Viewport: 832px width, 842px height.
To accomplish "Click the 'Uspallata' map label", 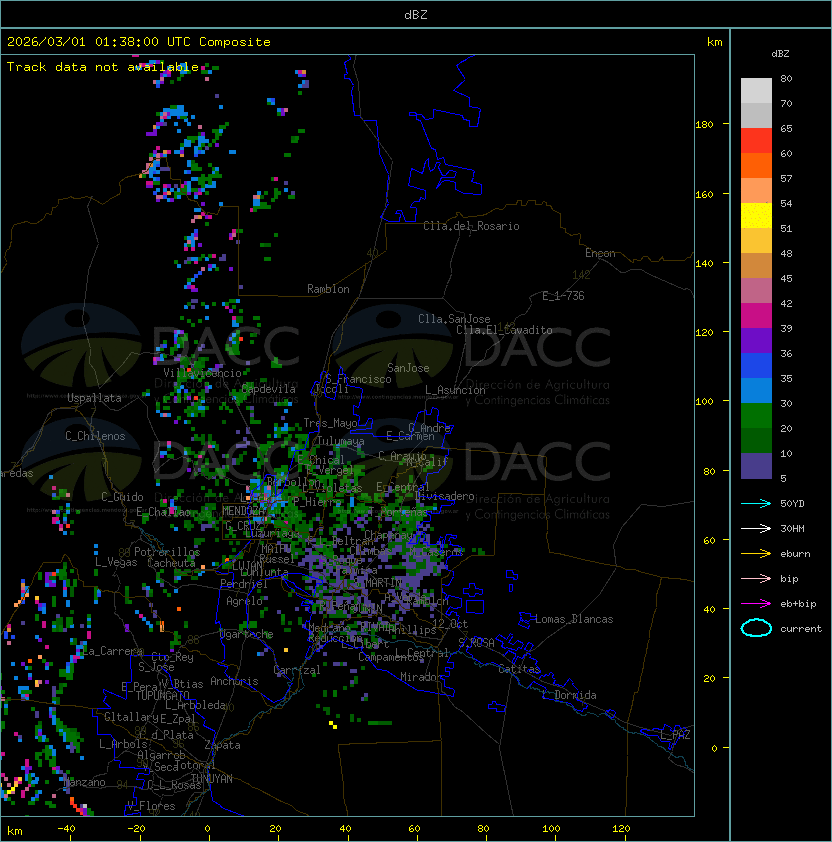I will point(94,398).
